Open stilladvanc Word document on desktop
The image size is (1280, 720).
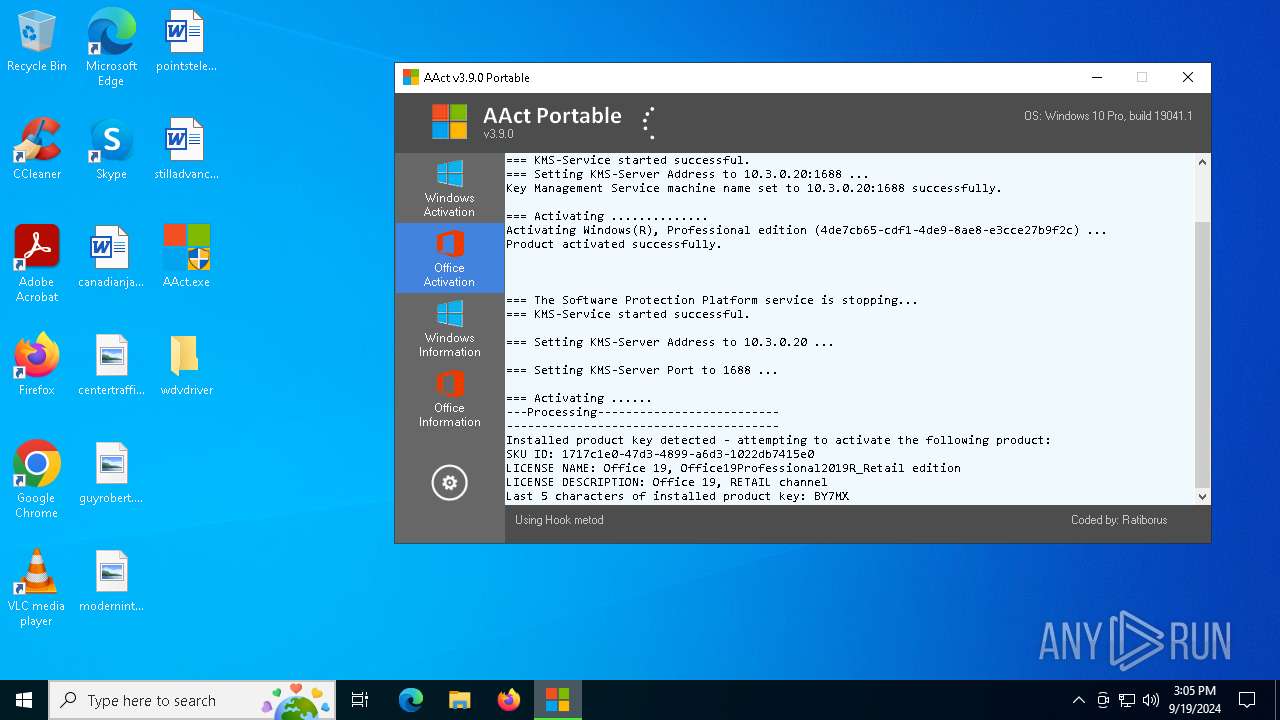coord(186,150)
